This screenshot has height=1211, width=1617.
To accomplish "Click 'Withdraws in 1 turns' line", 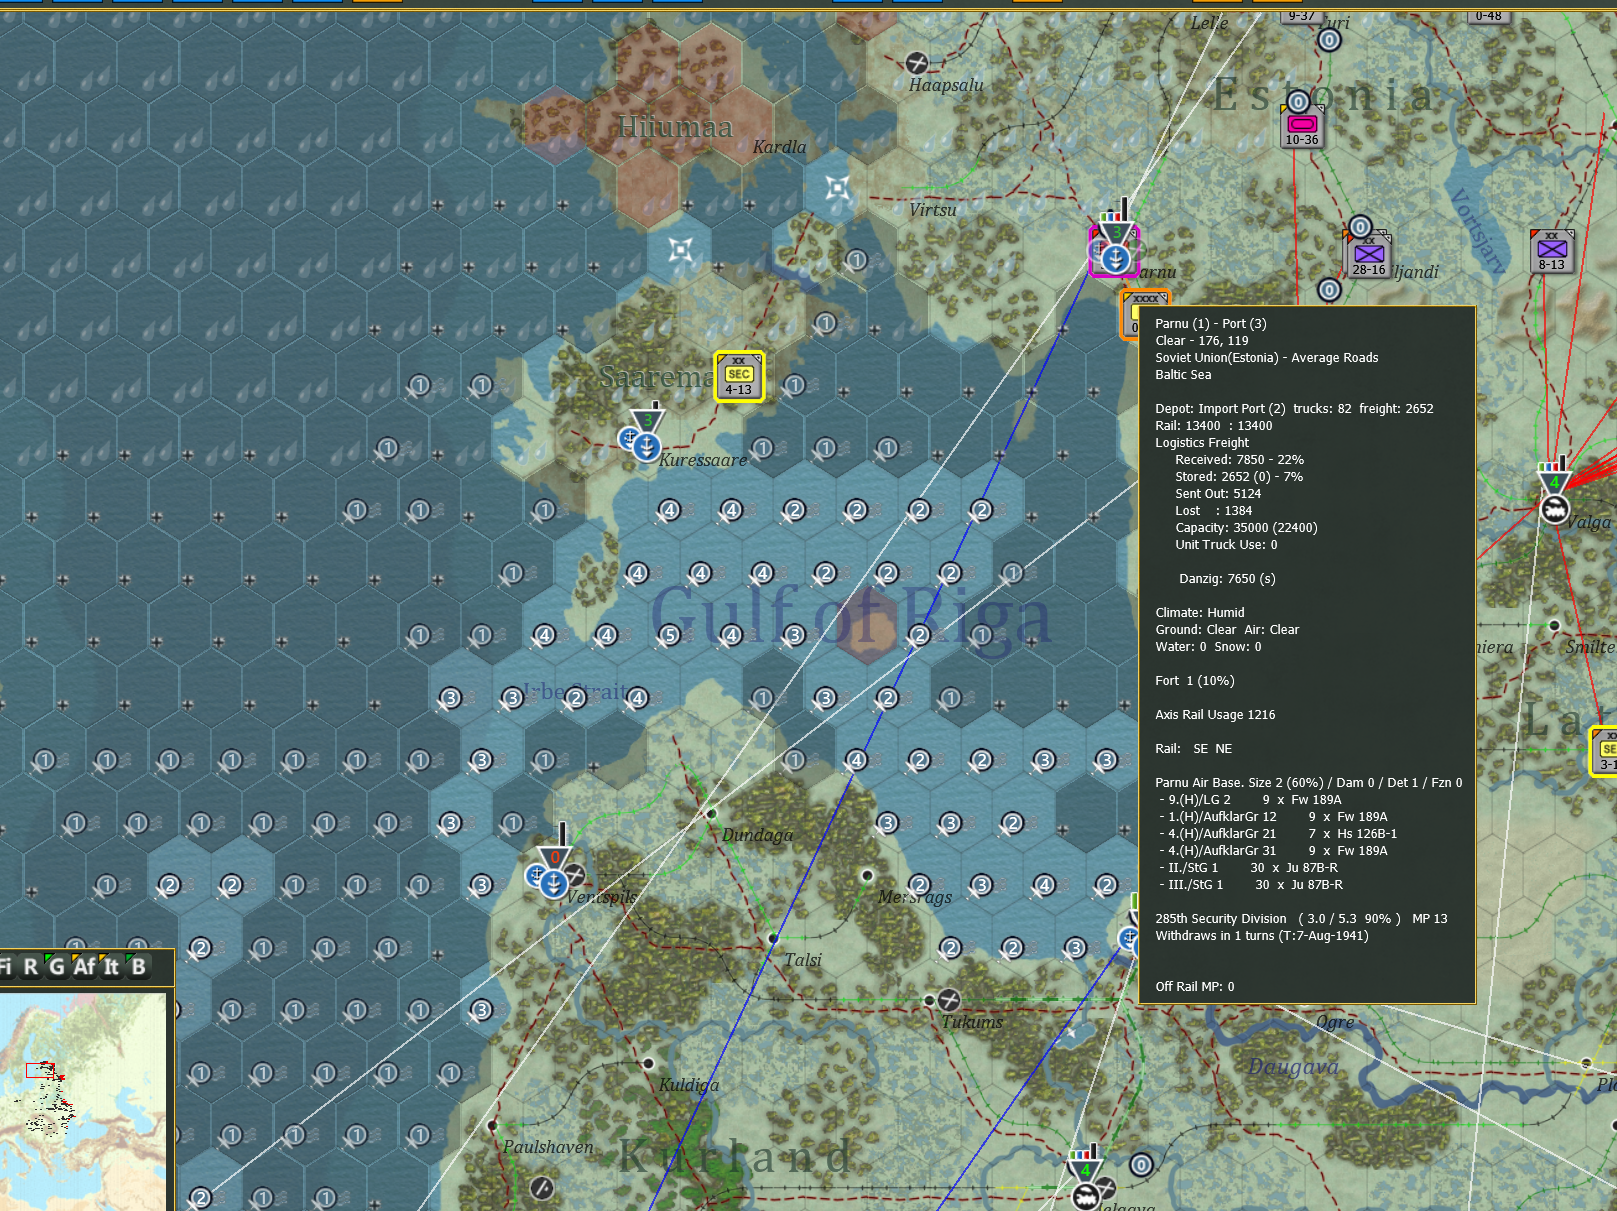I will pos(1261,935).
